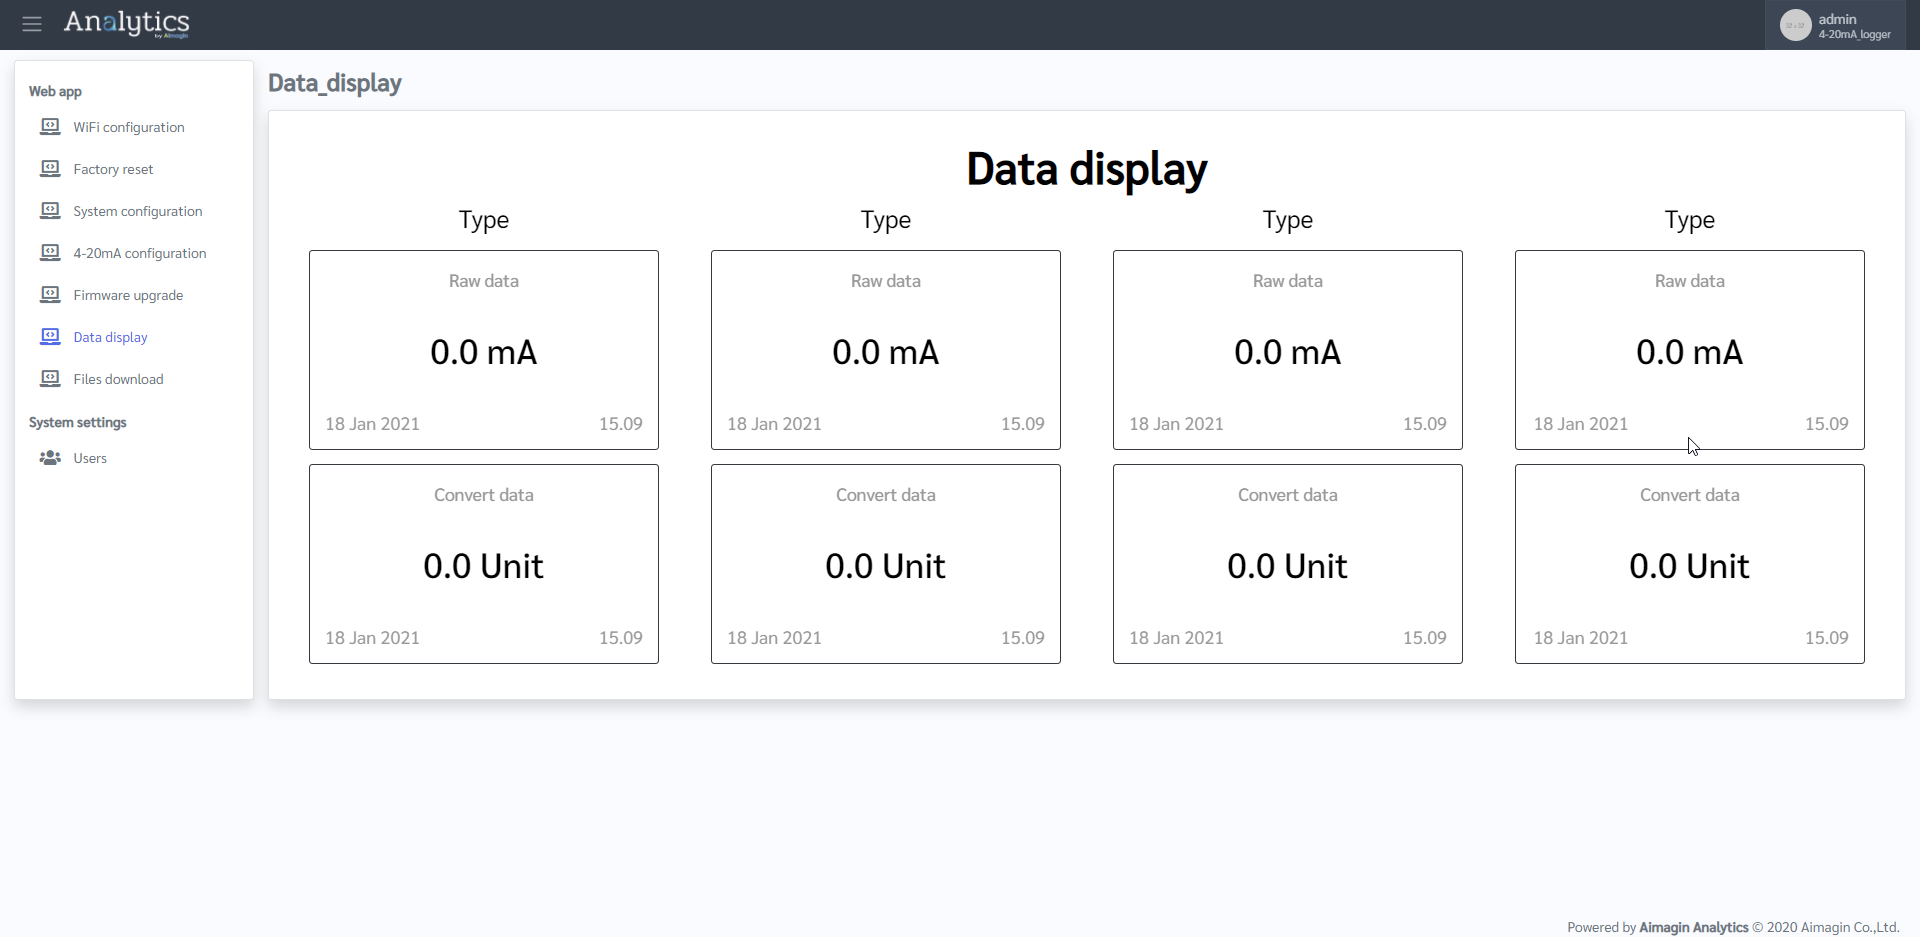This screenshot has height=937, width=1920.
Task: Click the Files download monitor icon
Action: pos(50,379)
